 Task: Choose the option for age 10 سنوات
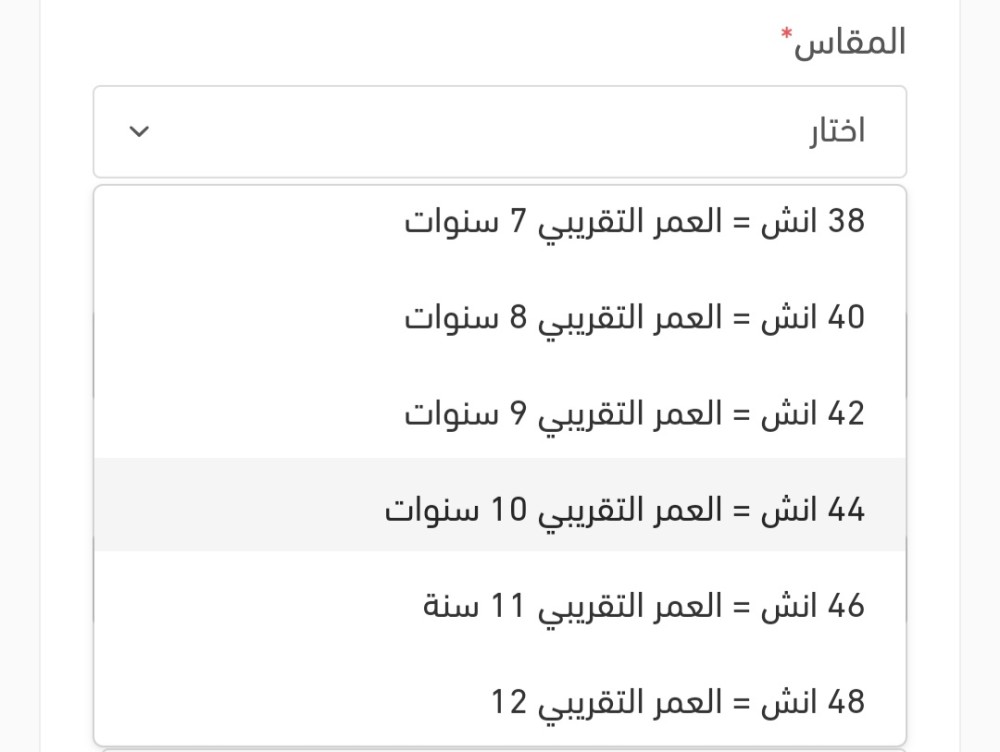pyautogui.click(x=624, y=510)
